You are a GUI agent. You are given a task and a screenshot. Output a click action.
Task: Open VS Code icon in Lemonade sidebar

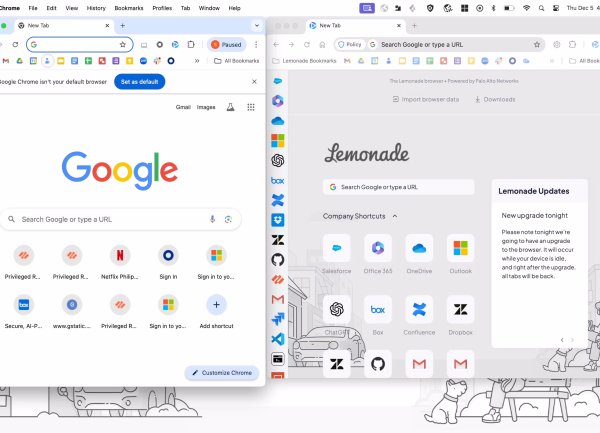[x=278, y=339]
